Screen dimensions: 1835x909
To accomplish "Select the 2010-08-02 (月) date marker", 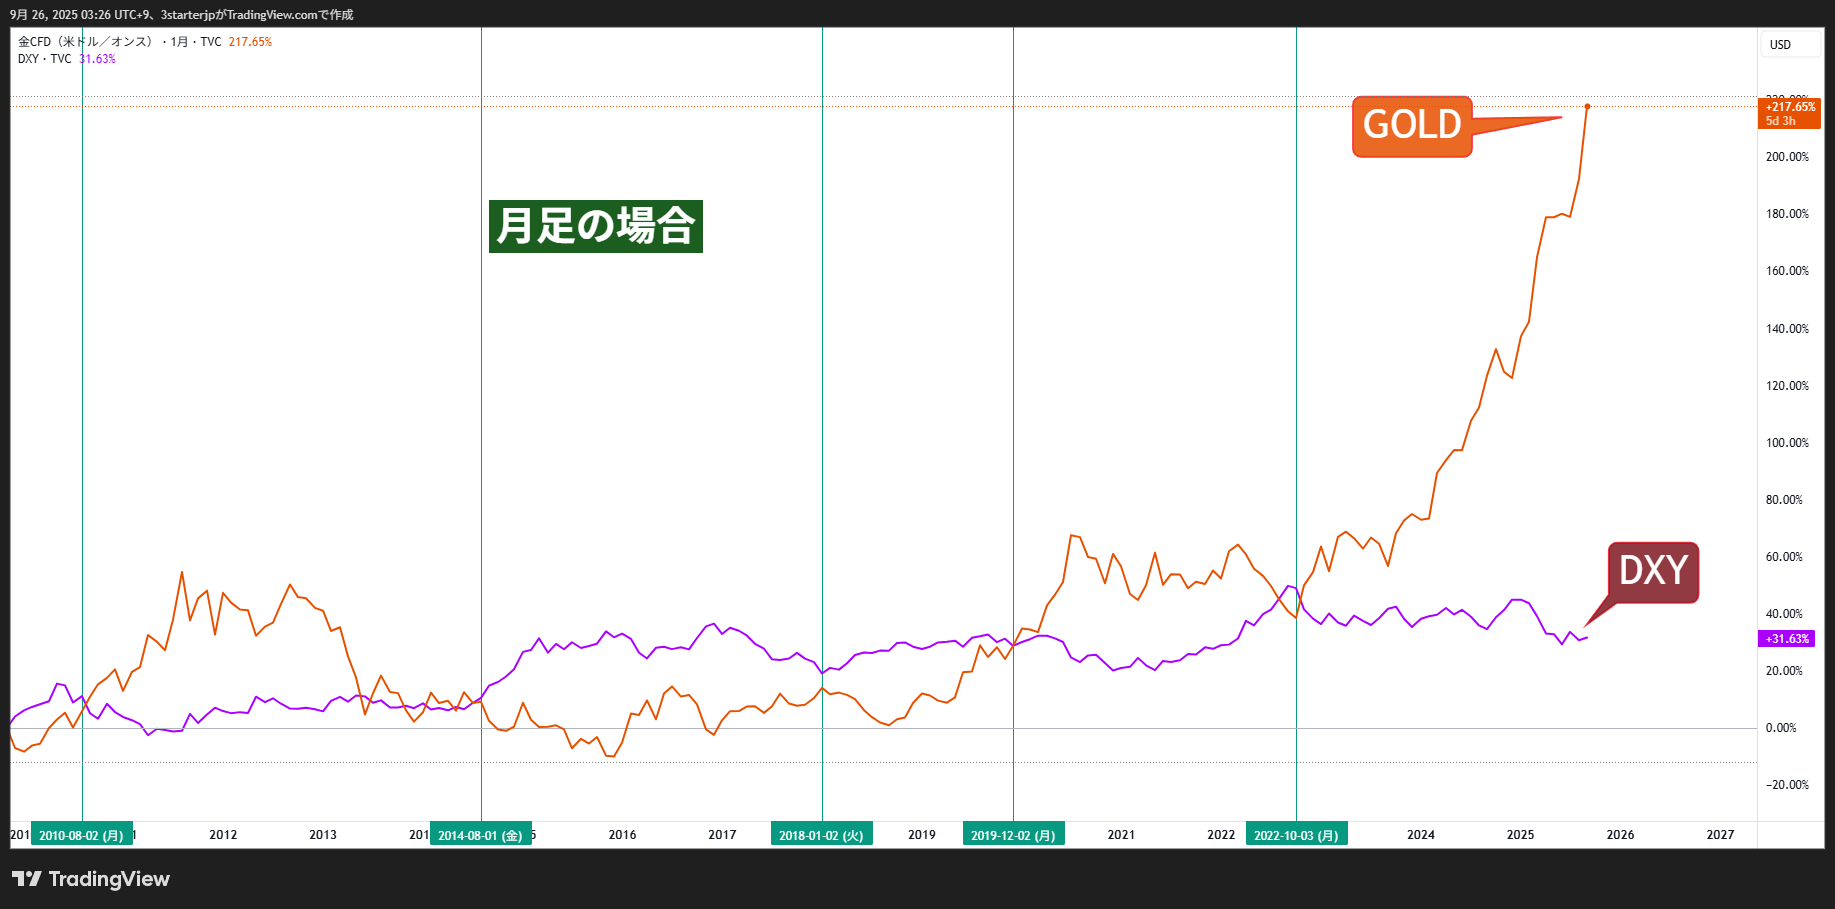I will click(x=81, y=835).
